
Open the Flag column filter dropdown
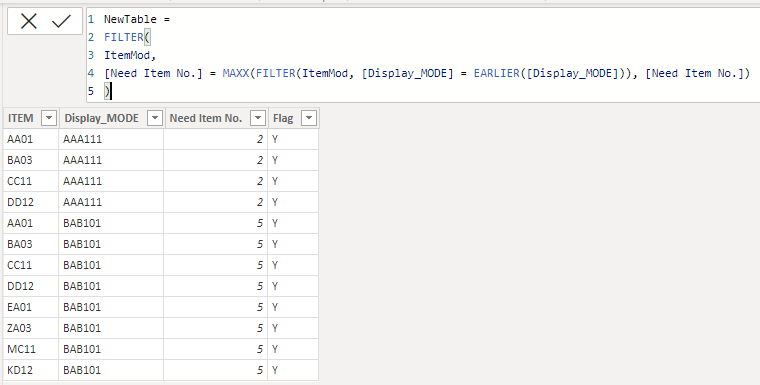click(309, 118)
